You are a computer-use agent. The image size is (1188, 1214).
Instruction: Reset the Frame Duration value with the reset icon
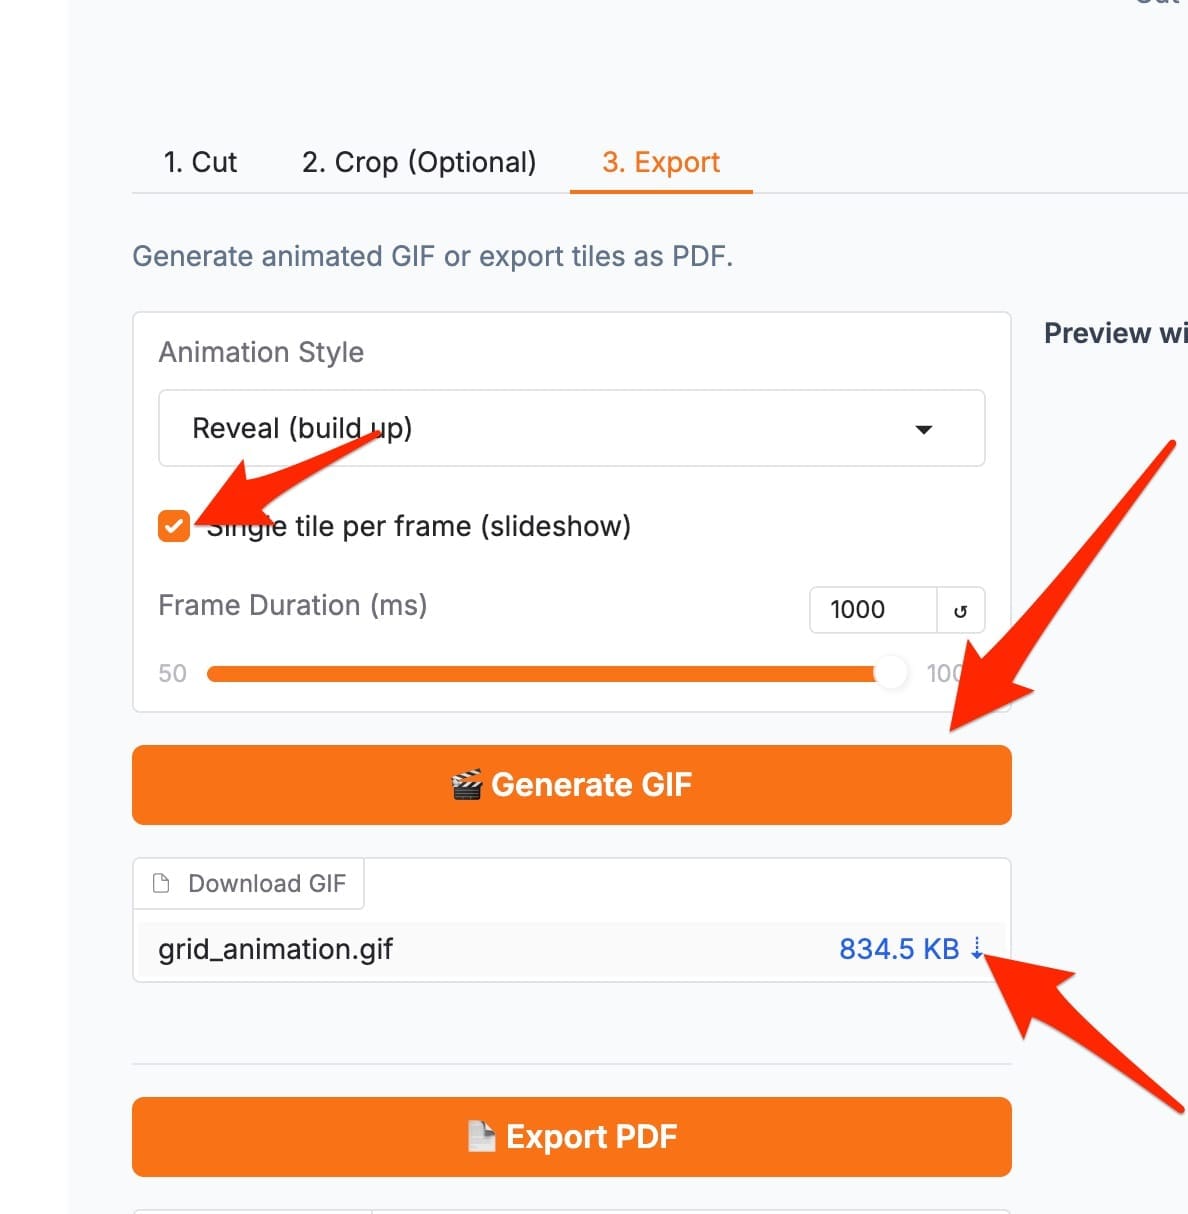pos(961,611)
